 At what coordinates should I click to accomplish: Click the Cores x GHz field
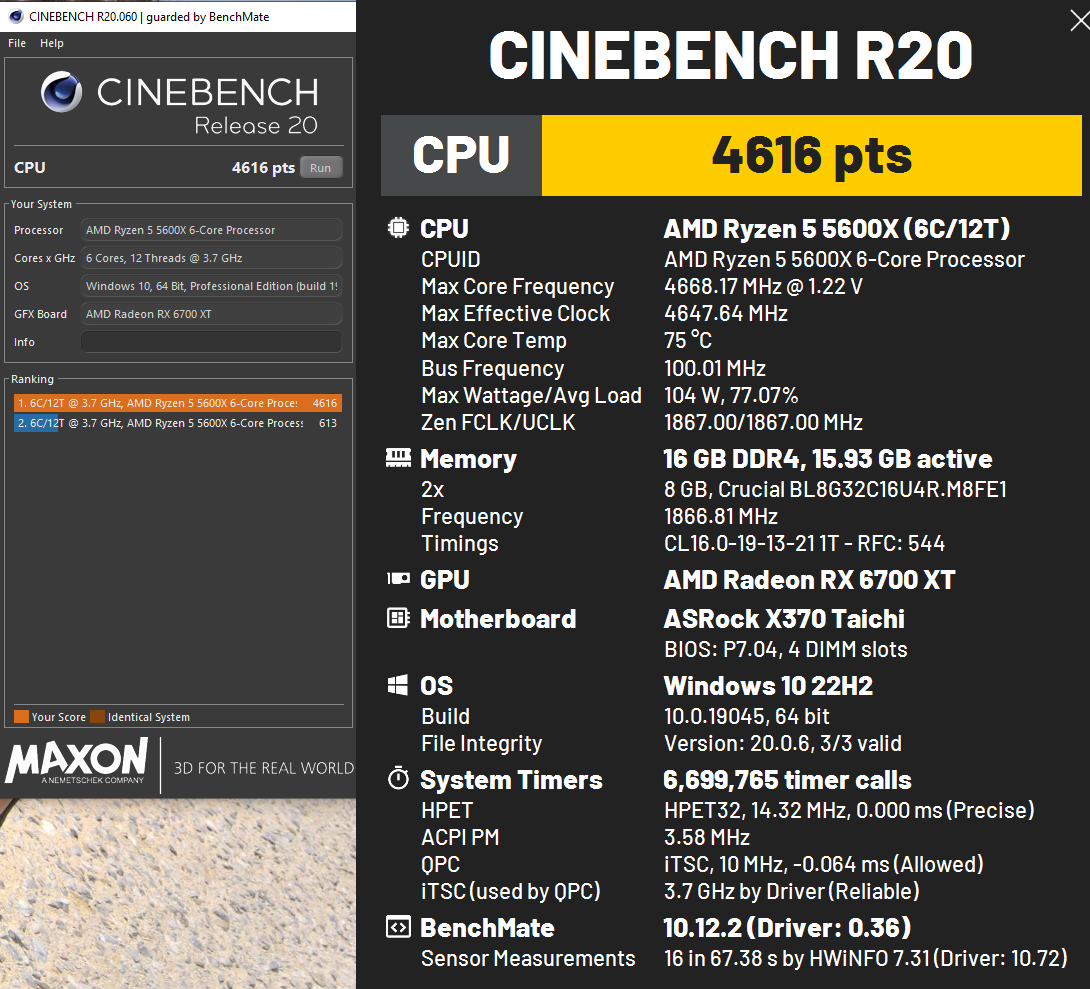point(211,258)
